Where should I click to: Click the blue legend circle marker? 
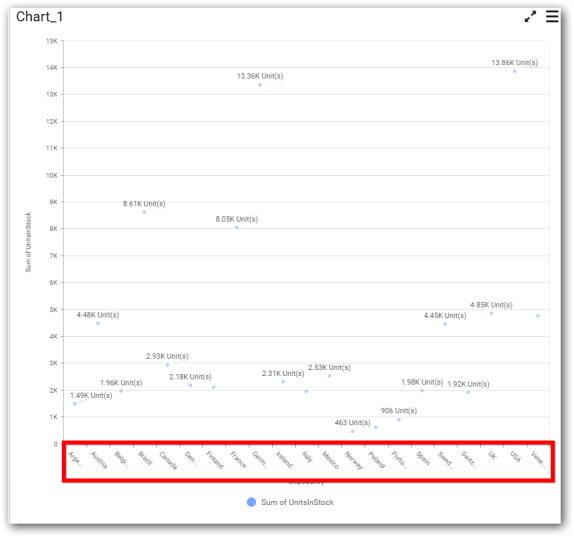(x=251, y=502)
